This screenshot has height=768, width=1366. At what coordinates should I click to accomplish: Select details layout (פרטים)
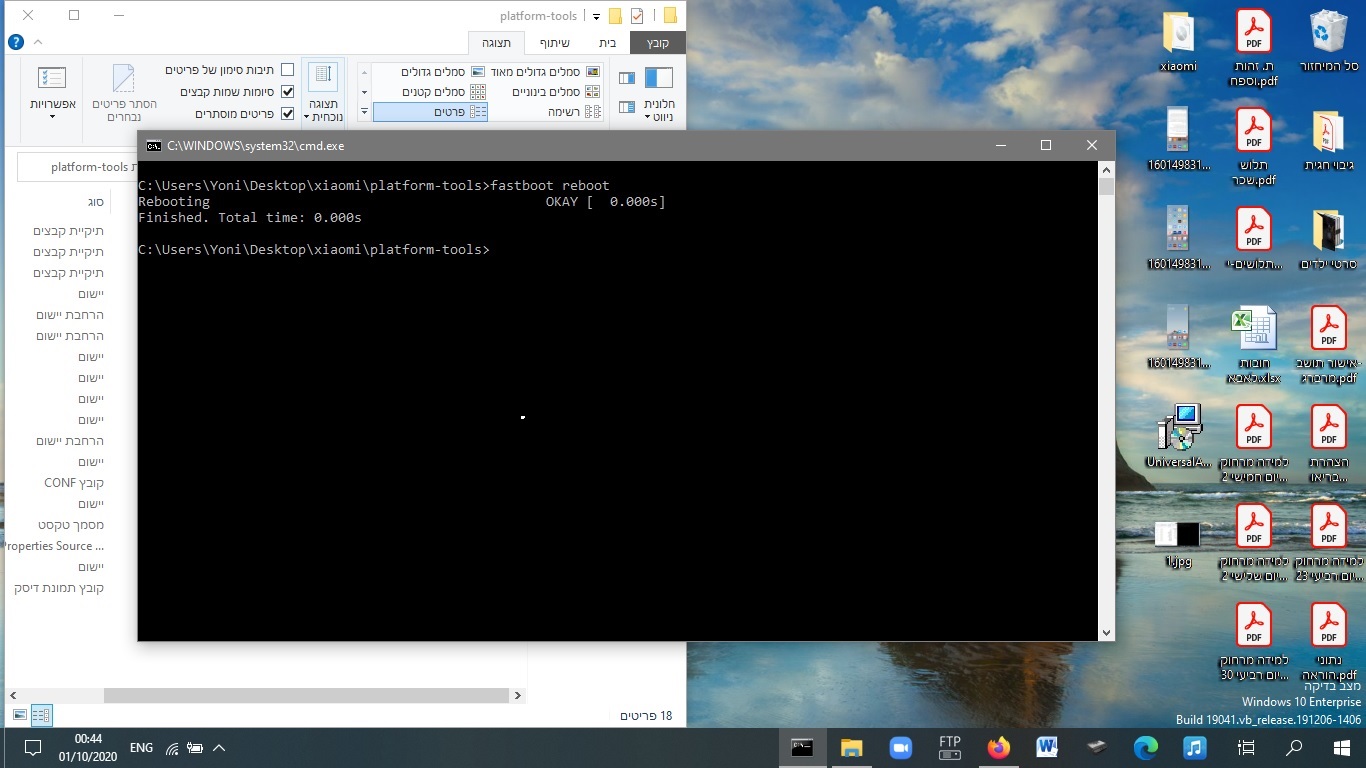430,112
